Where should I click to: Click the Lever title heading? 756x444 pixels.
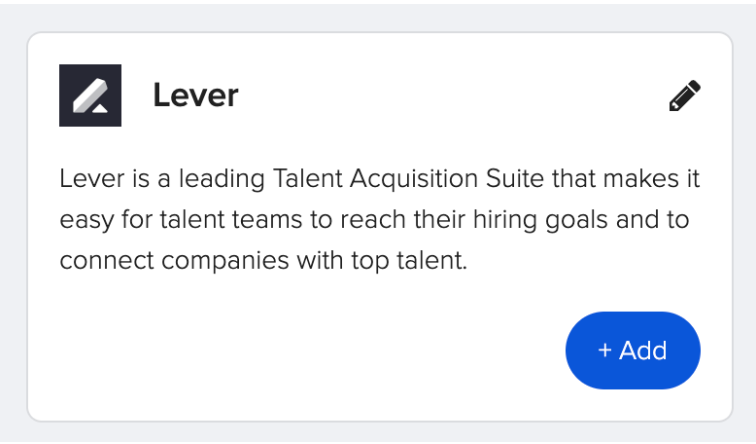coord(195,96)
